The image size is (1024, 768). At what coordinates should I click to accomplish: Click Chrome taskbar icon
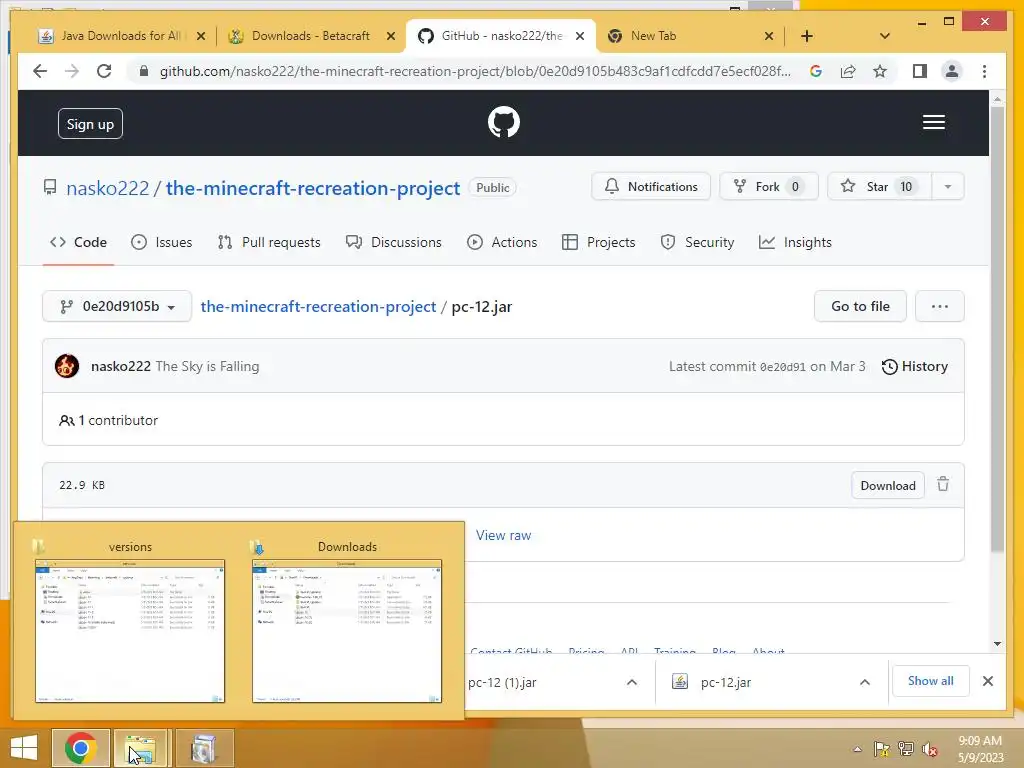pyautogui.click(x=80, y=748)
